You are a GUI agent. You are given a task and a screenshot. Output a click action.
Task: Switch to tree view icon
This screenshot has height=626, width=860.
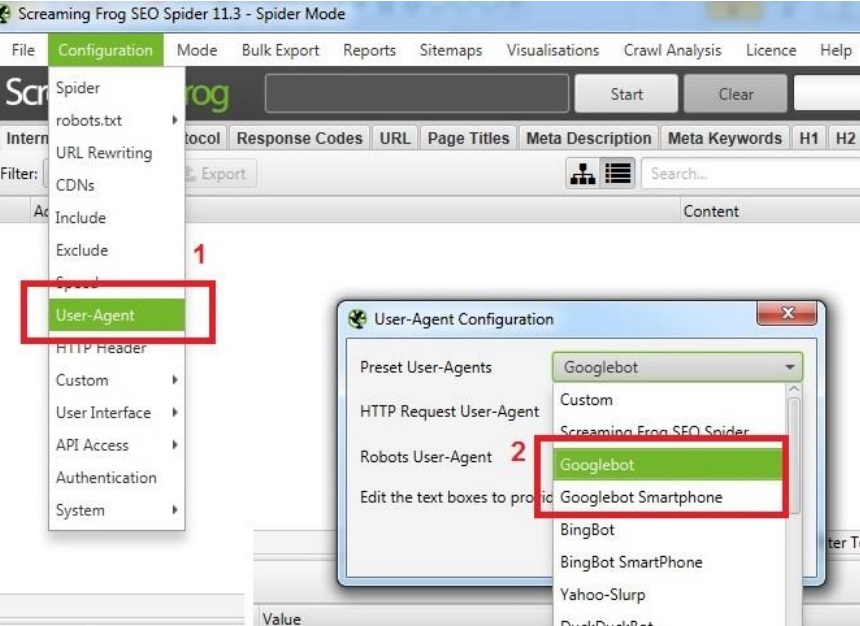point(582,174)
